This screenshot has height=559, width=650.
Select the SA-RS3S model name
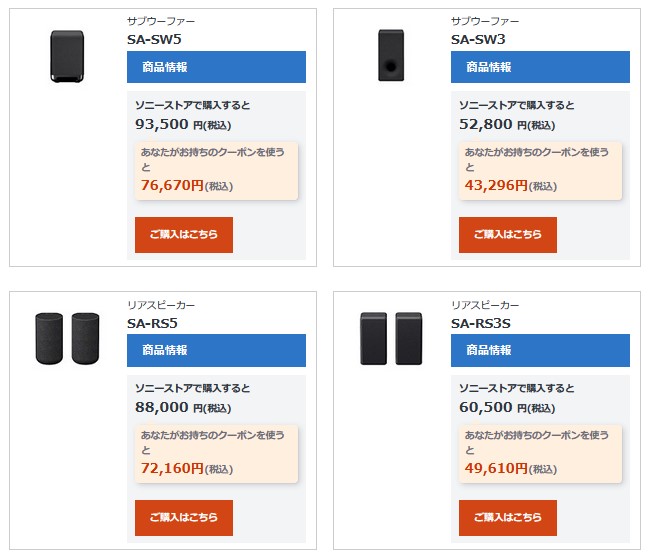[481, 323]
